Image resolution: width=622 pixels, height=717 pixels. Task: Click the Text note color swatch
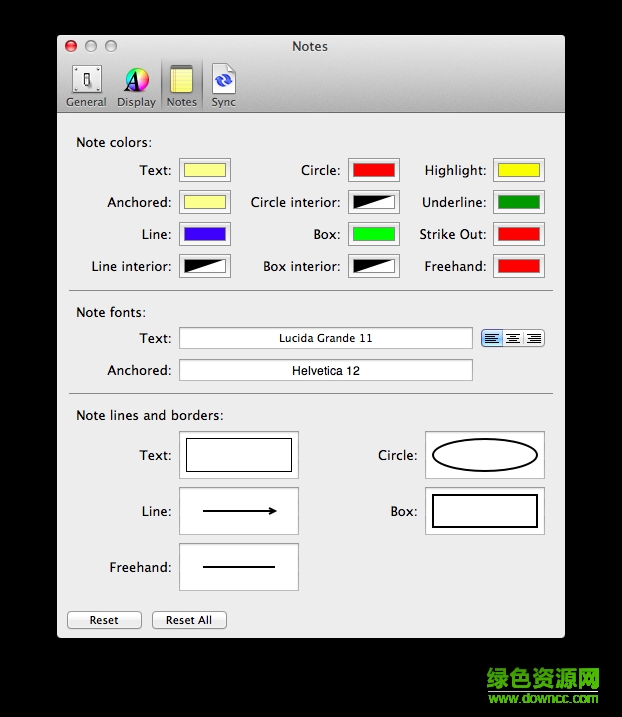click(x=205, y=170)
